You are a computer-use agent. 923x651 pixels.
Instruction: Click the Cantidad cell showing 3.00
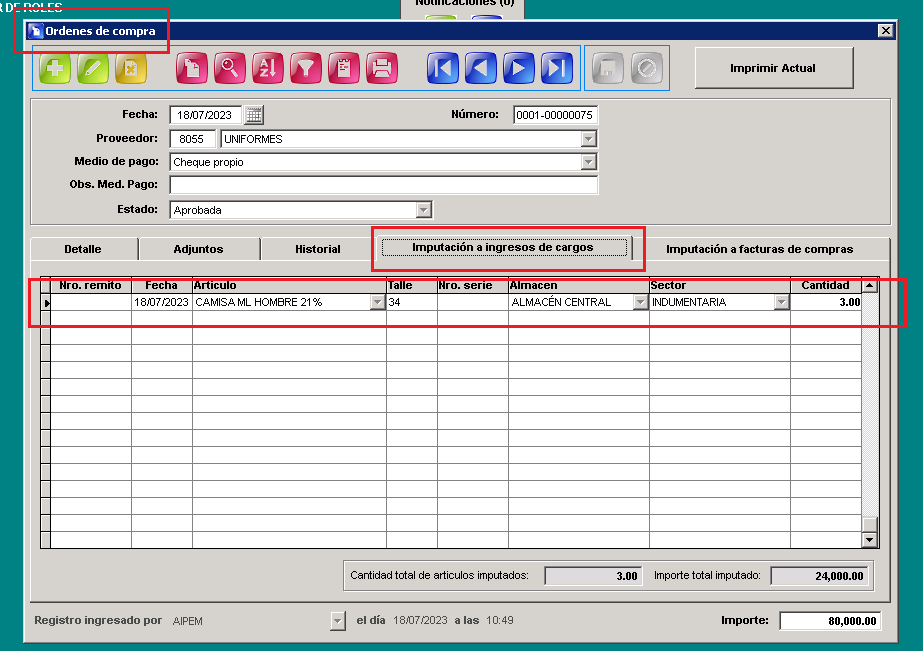coord(826,303)
